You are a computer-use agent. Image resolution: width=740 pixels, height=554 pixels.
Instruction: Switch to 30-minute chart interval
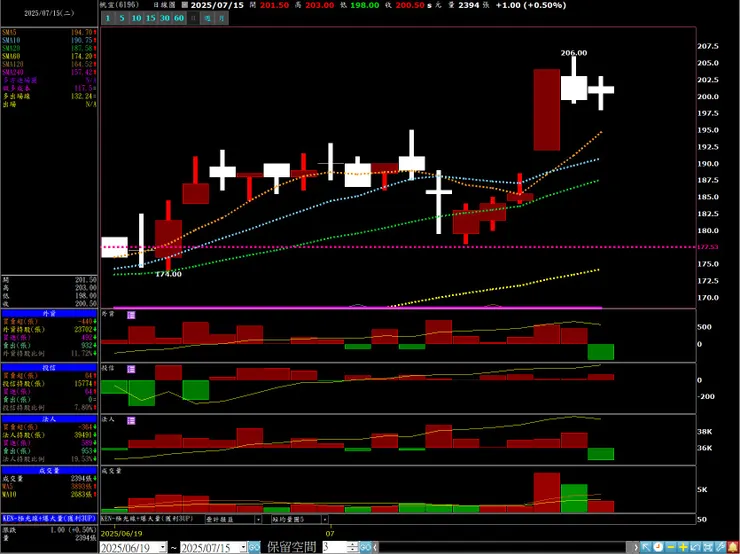[x=165, y=18]
